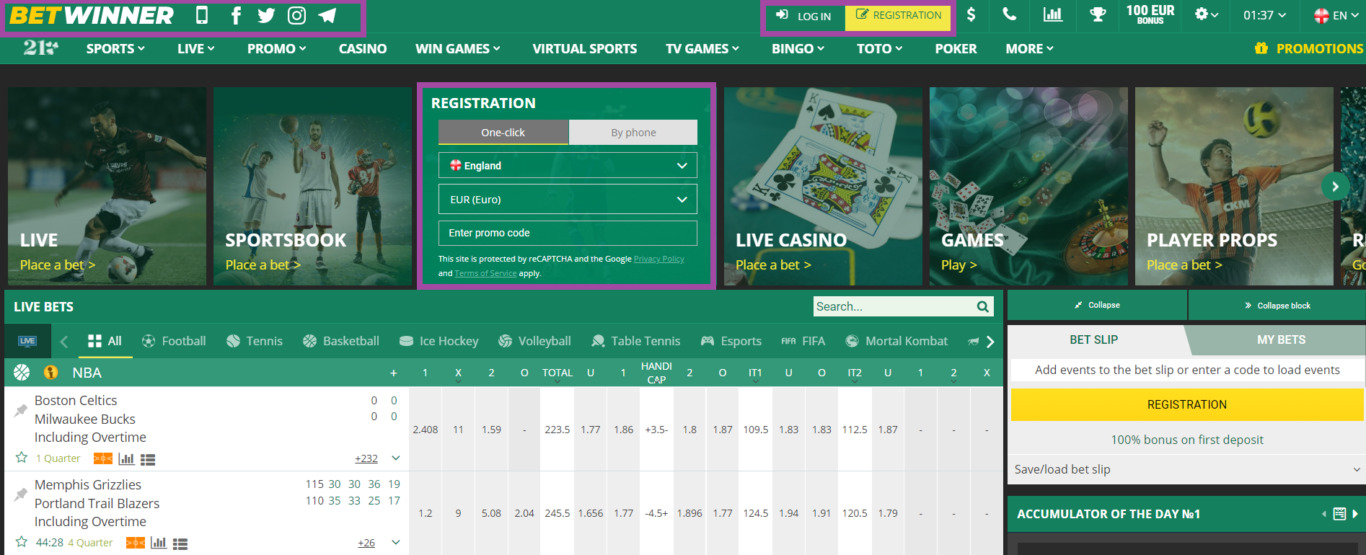
Task: Open the LIVE CASINO banner
Action: (823, 187)
